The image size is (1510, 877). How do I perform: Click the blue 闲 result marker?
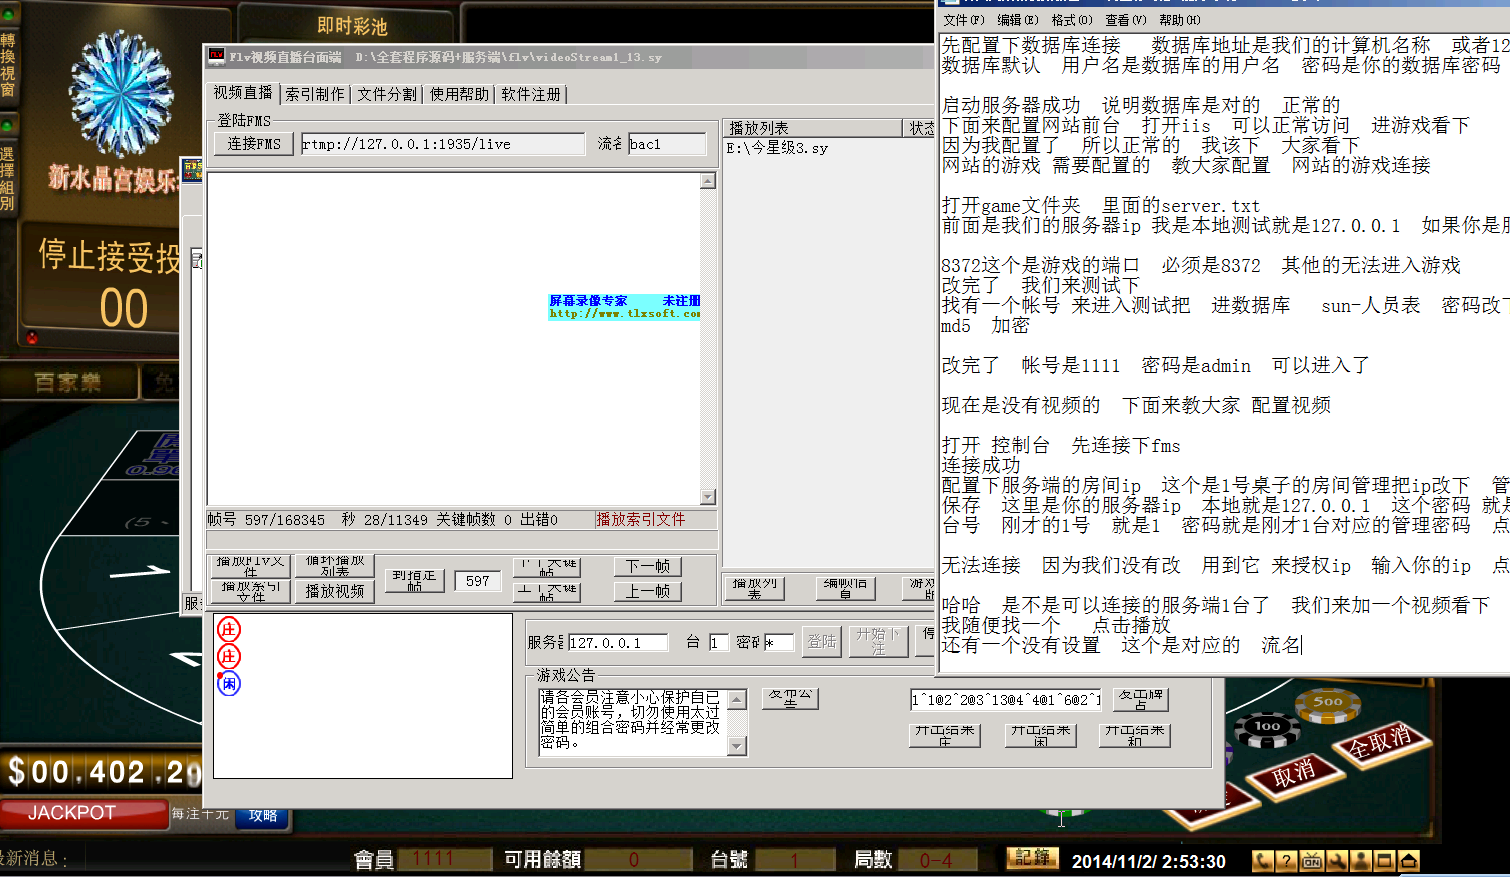(229, 684)
